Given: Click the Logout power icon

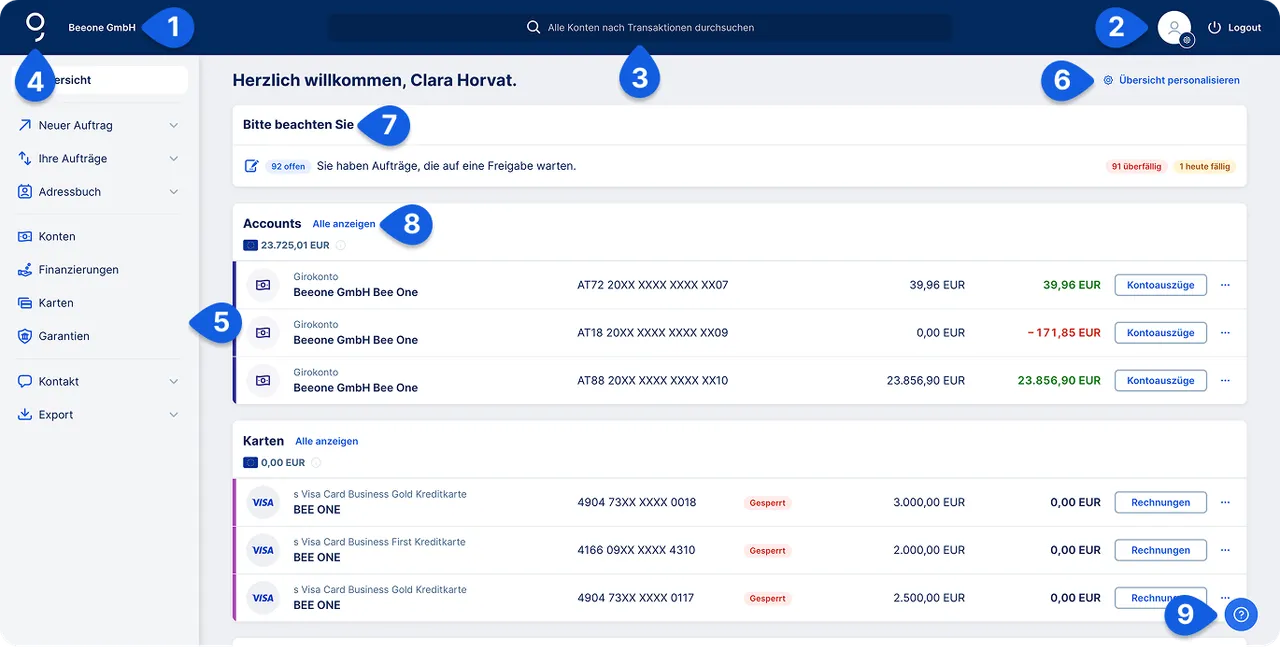Looking at the screenshot, I should pyautogui.click(x=1215, y=28).
